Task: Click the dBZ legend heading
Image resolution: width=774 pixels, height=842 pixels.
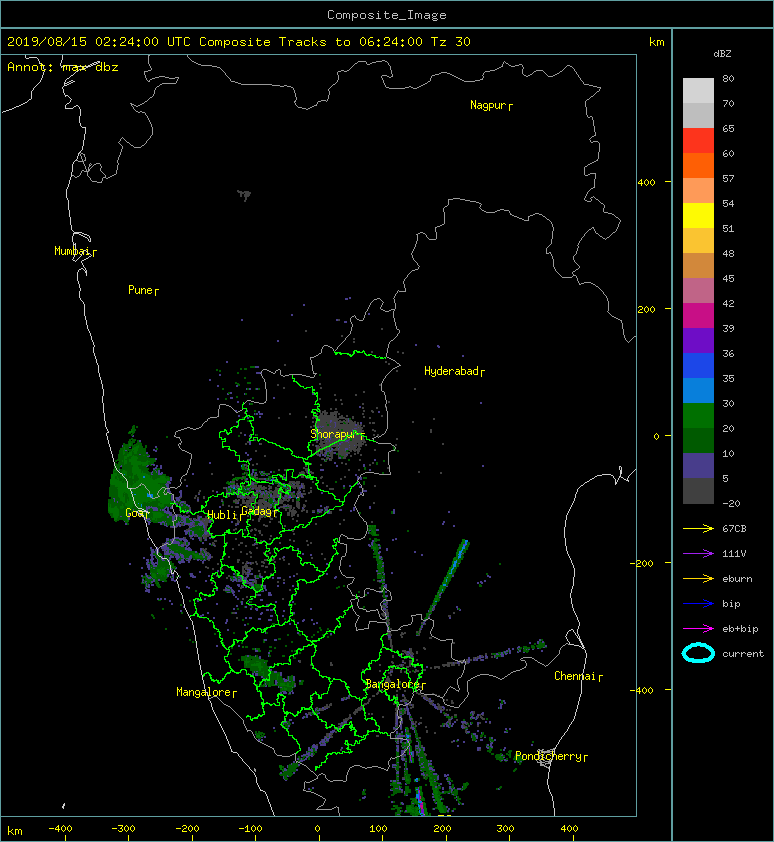Action: [x=722, y=54]
